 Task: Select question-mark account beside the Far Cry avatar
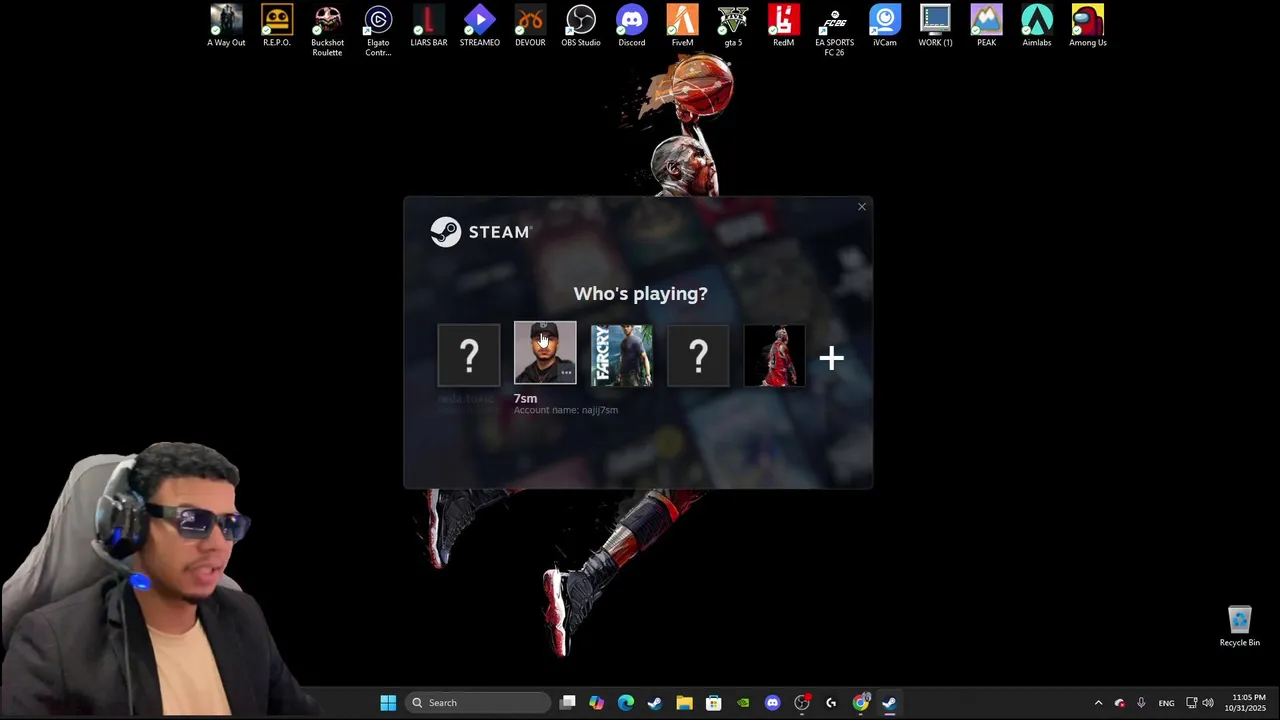click(x=698, y=355)
